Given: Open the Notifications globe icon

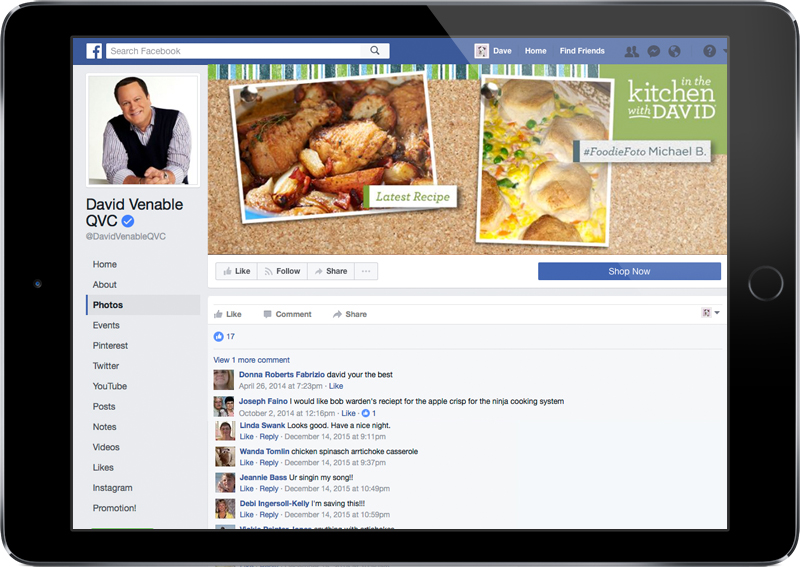Looking at the screenshot, I should tap(674, 51).
